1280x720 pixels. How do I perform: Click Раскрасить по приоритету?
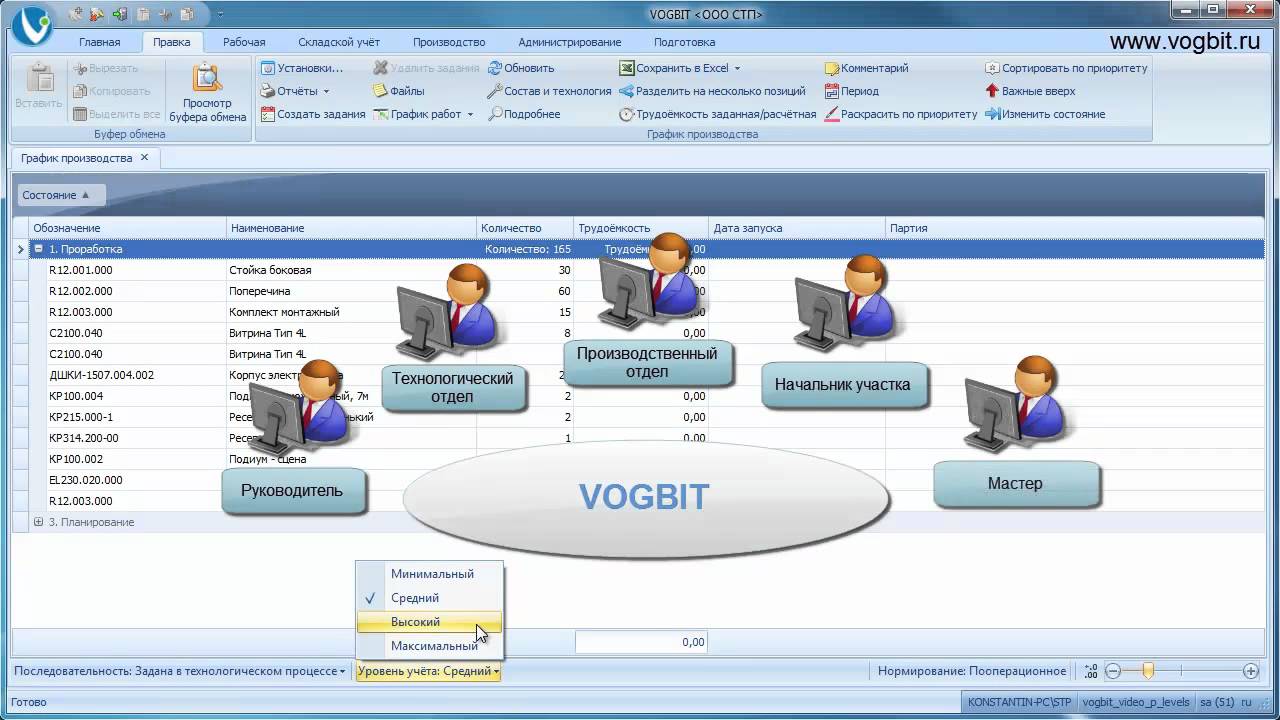(901, 114)
